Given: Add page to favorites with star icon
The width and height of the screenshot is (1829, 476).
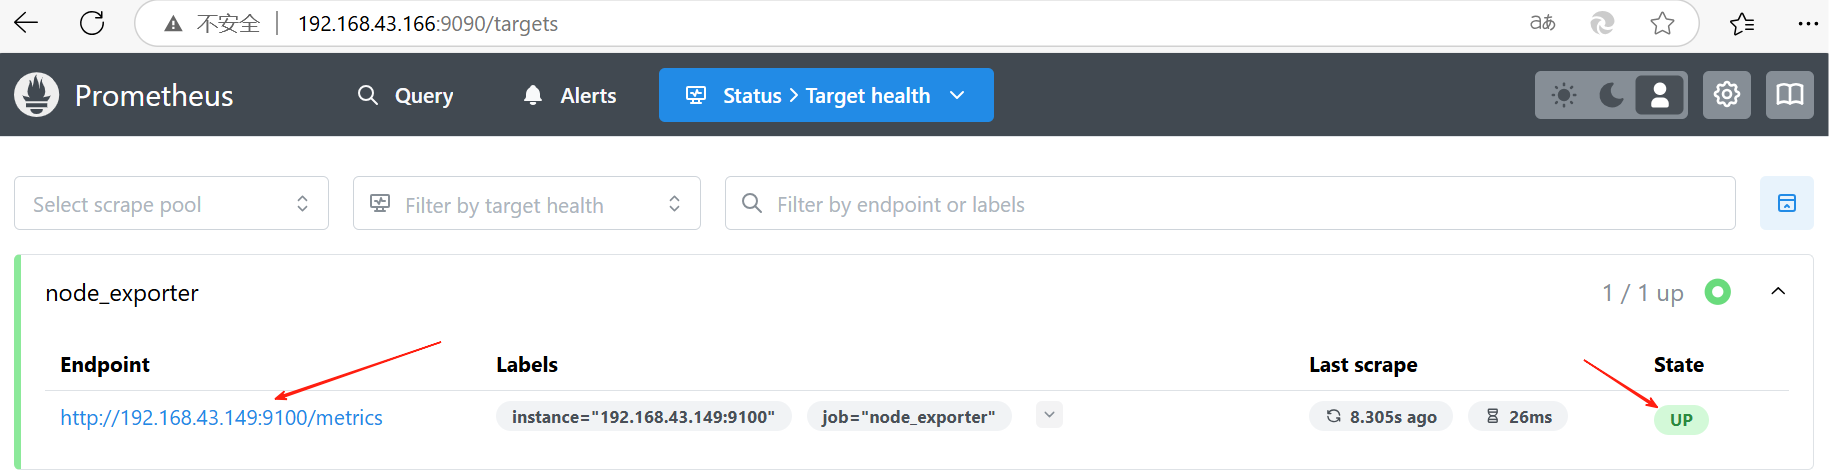Looking at the screenshot, I should tap(1662, 23).
